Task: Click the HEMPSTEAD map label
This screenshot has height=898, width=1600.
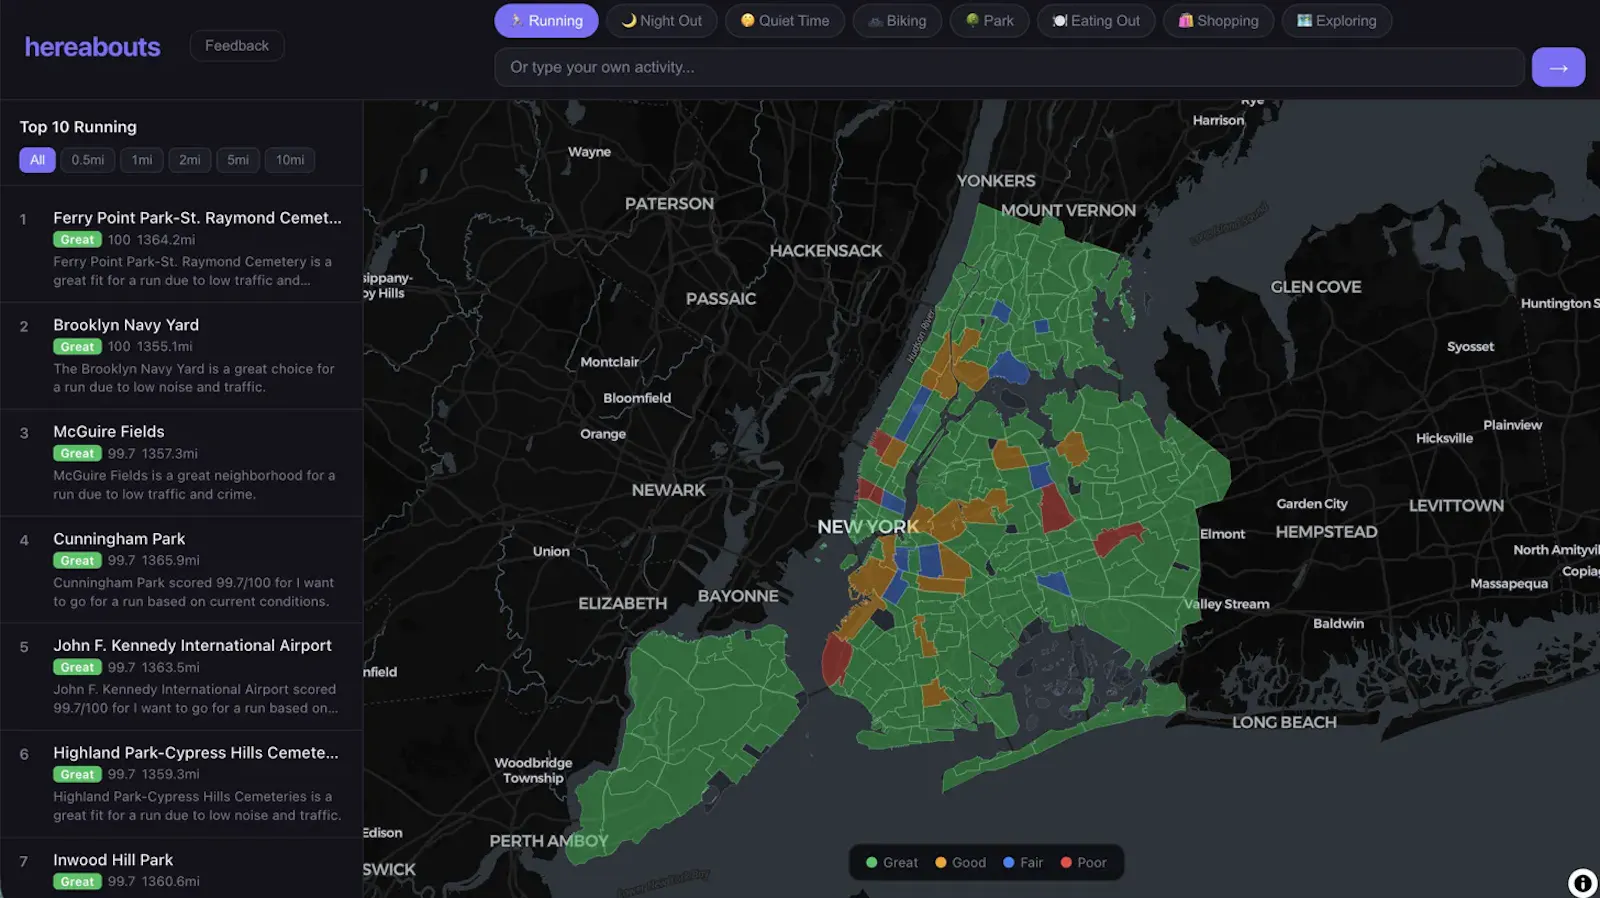Action: coord(1326,532)
